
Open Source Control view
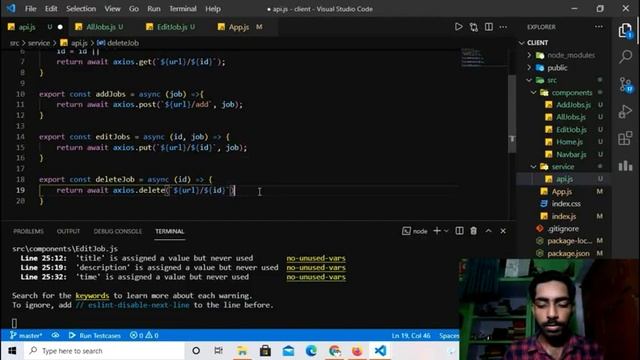(x=625, y=84)
